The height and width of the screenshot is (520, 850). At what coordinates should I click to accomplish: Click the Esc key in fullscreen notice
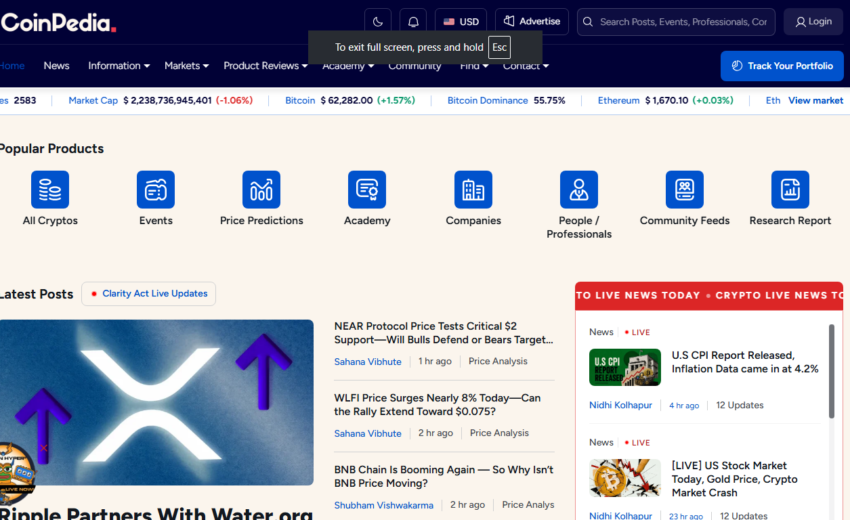pyautogui.click(x=499, y=47)
